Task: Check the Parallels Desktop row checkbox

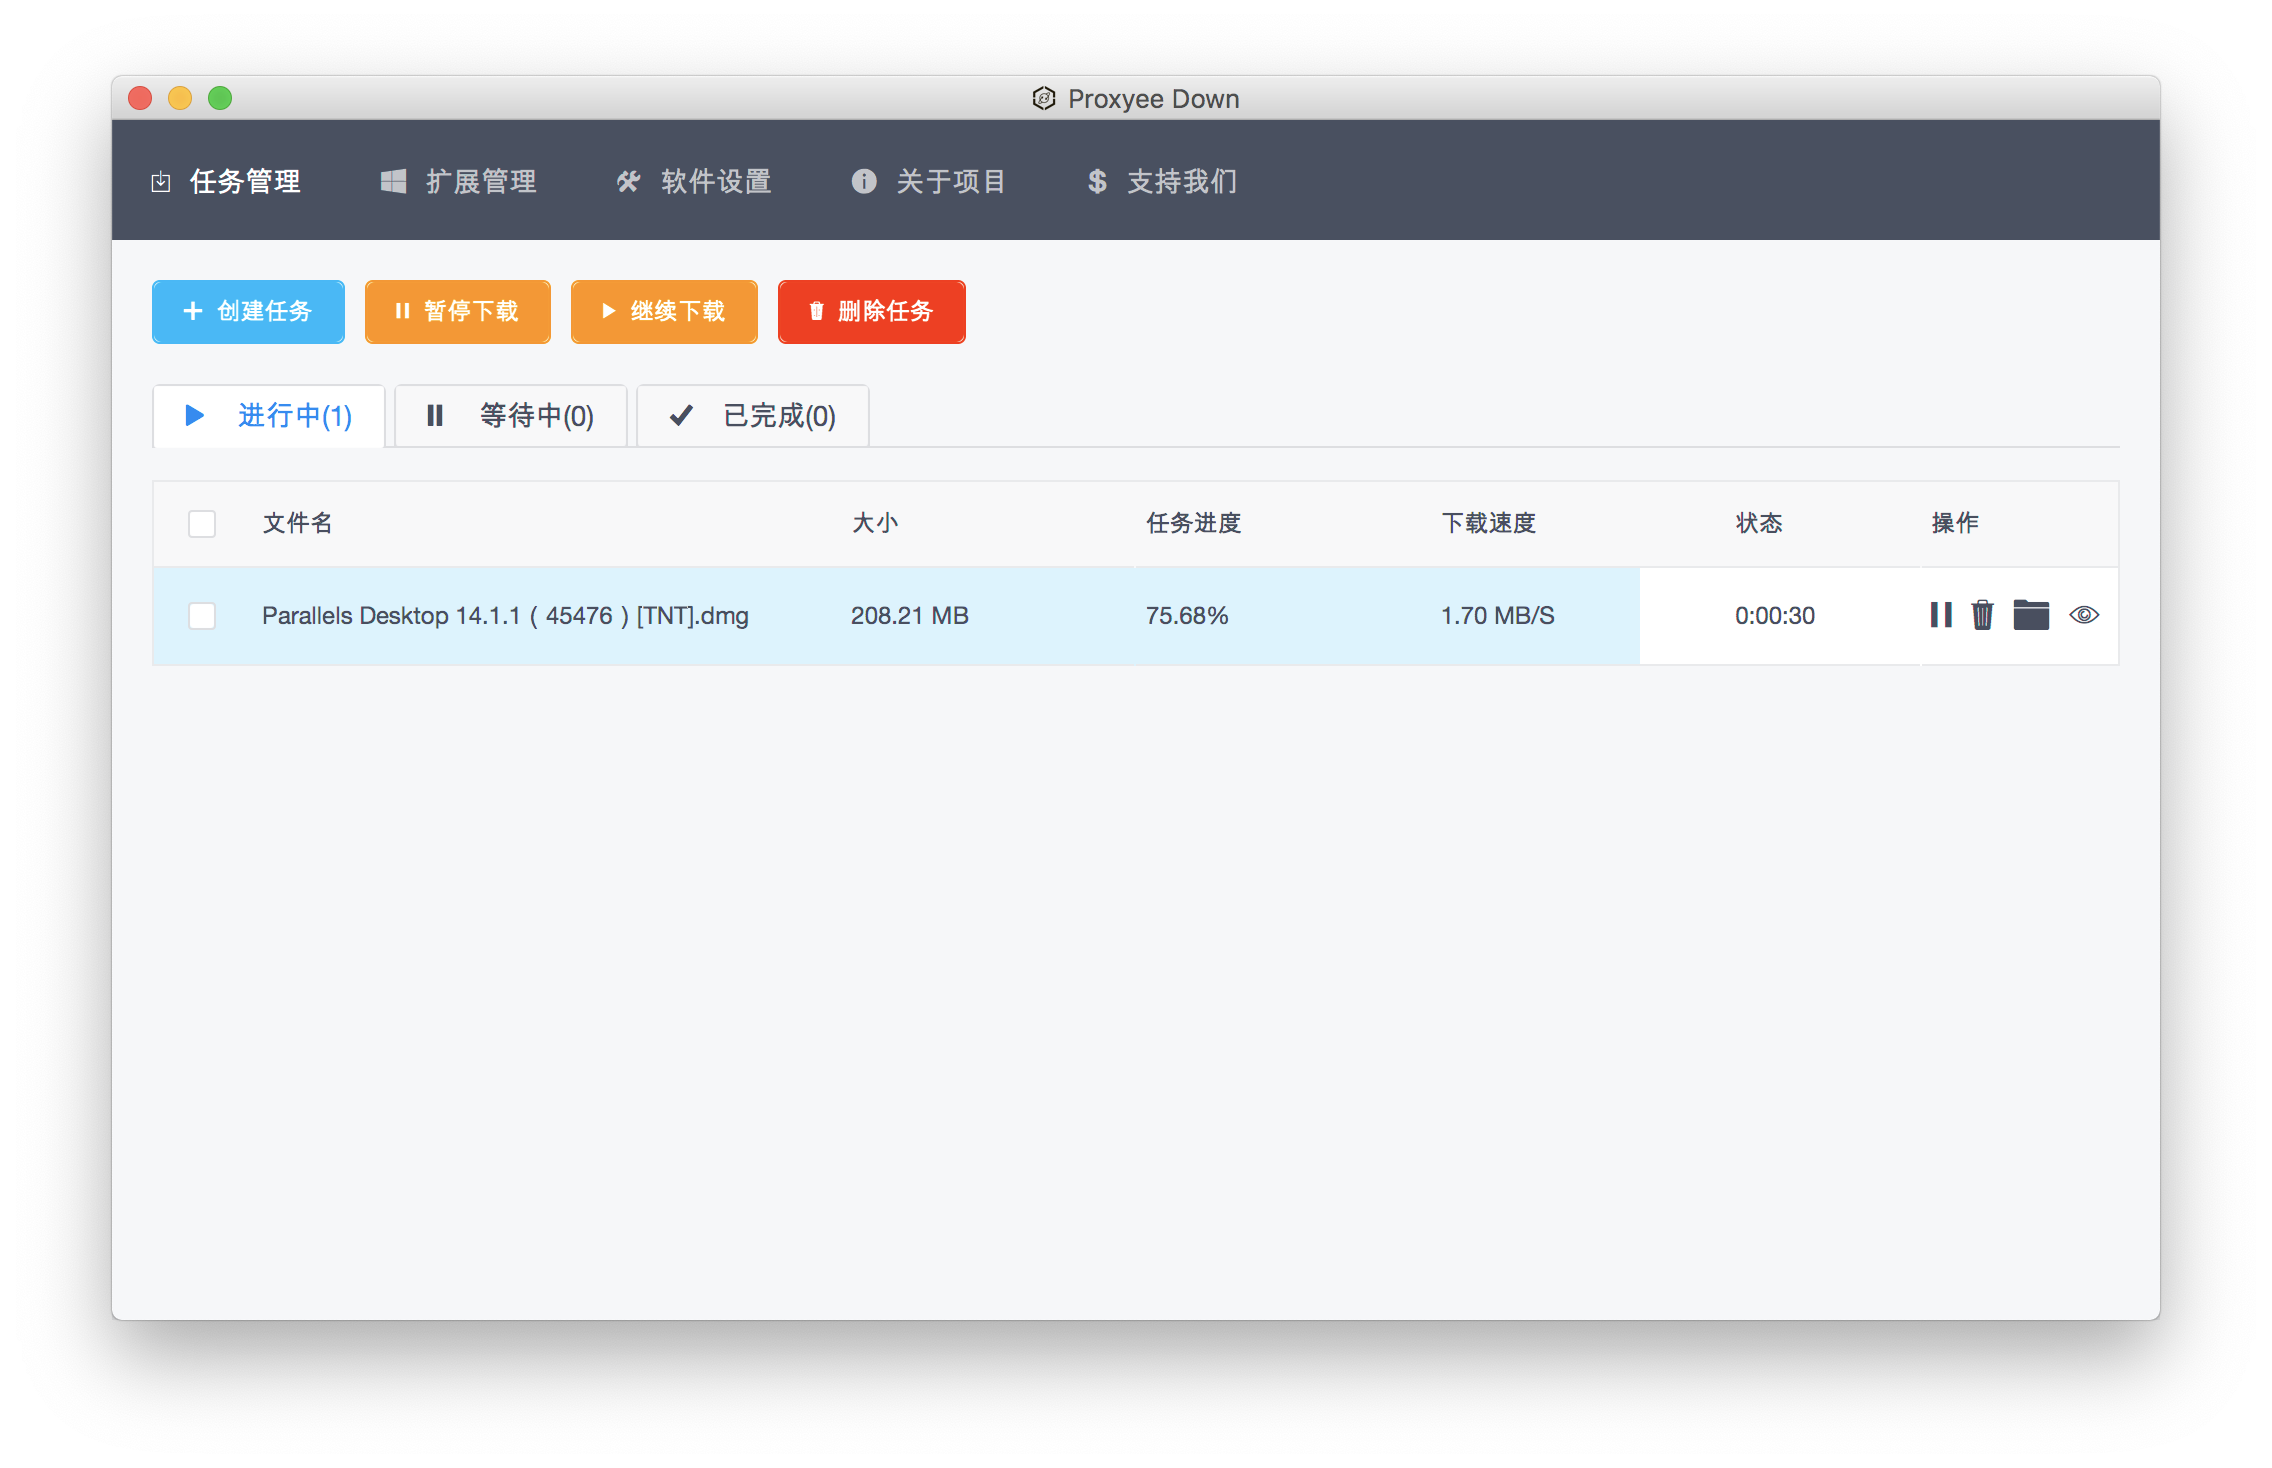Action: pos(202,616)
